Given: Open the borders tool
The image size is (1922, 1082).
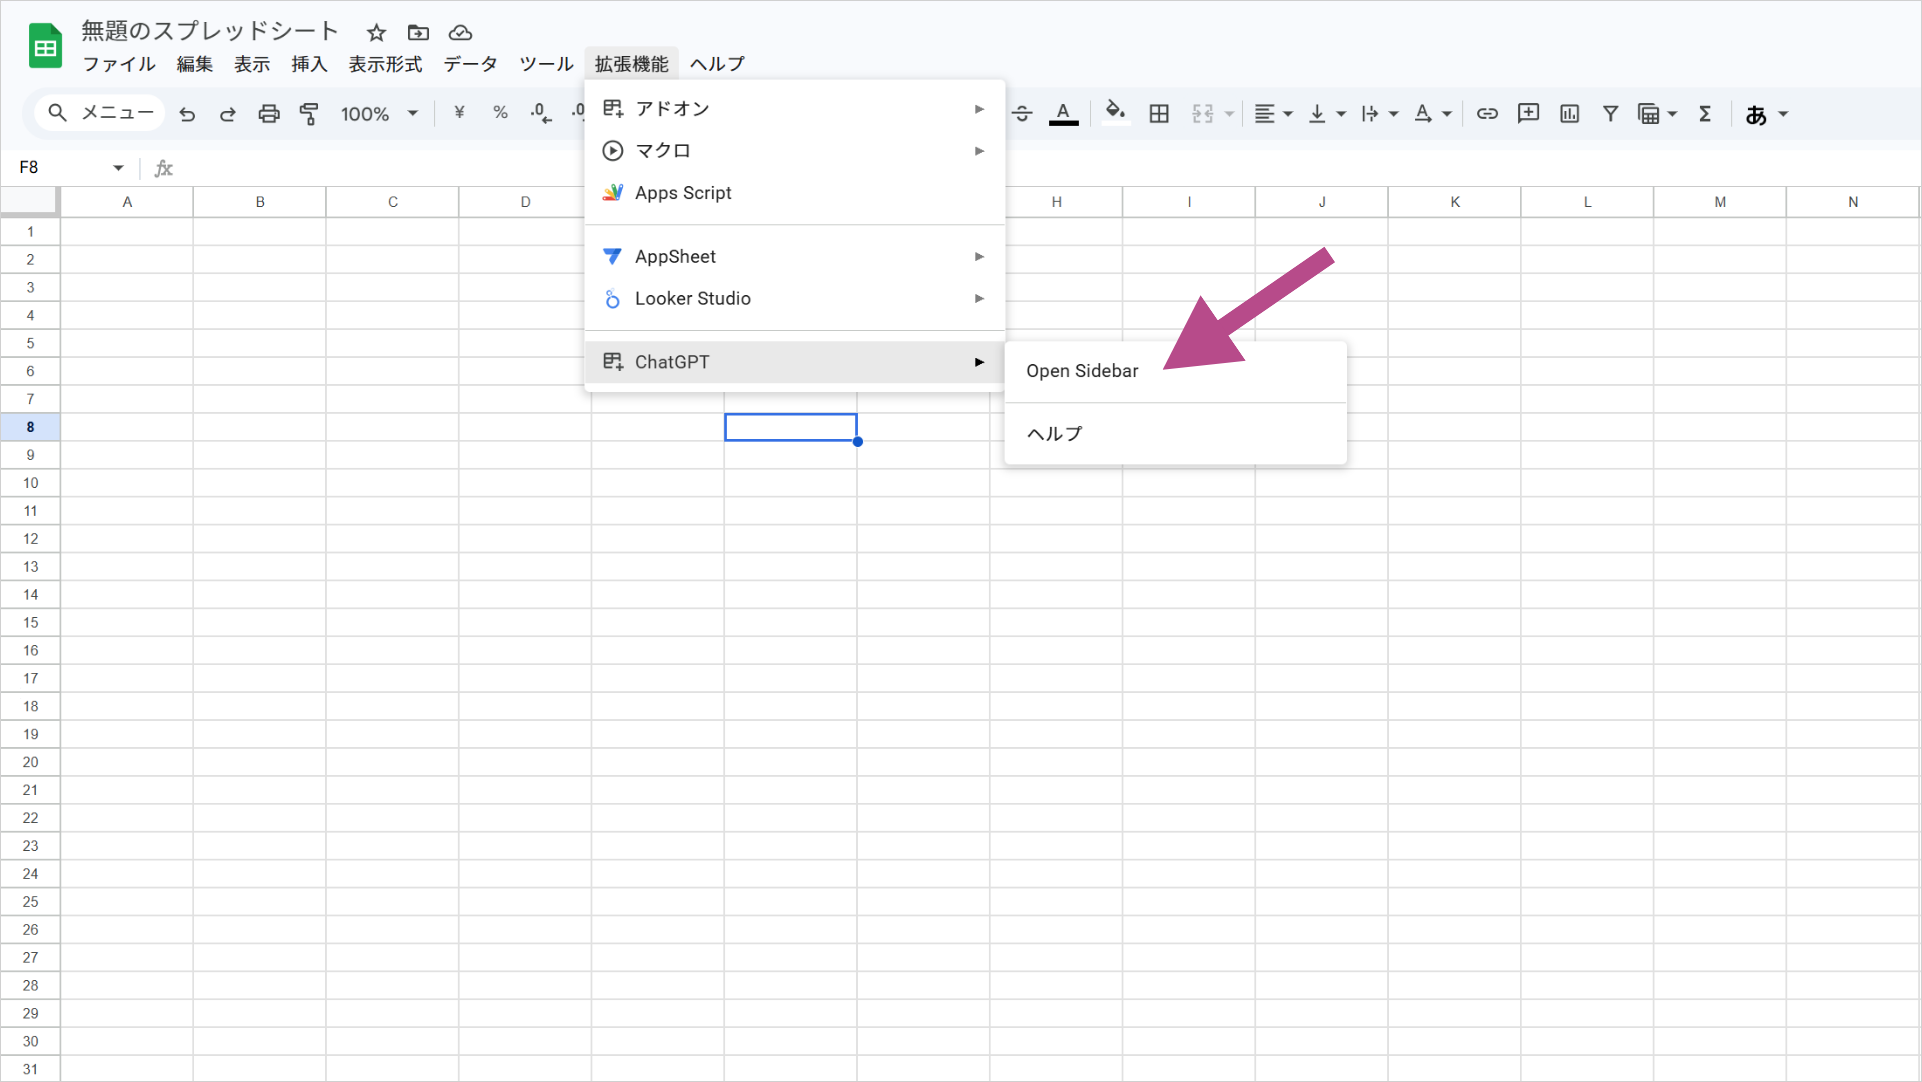Looking at the screenshot, I should point(1159,114).
